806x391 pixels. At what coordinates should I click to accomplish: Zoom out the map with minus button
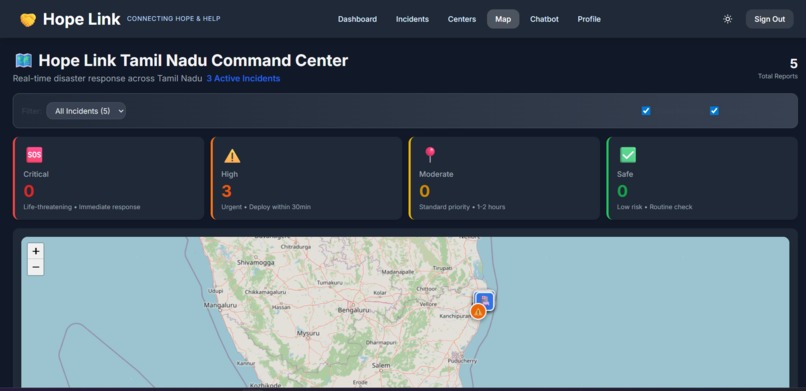click(35, 267)
